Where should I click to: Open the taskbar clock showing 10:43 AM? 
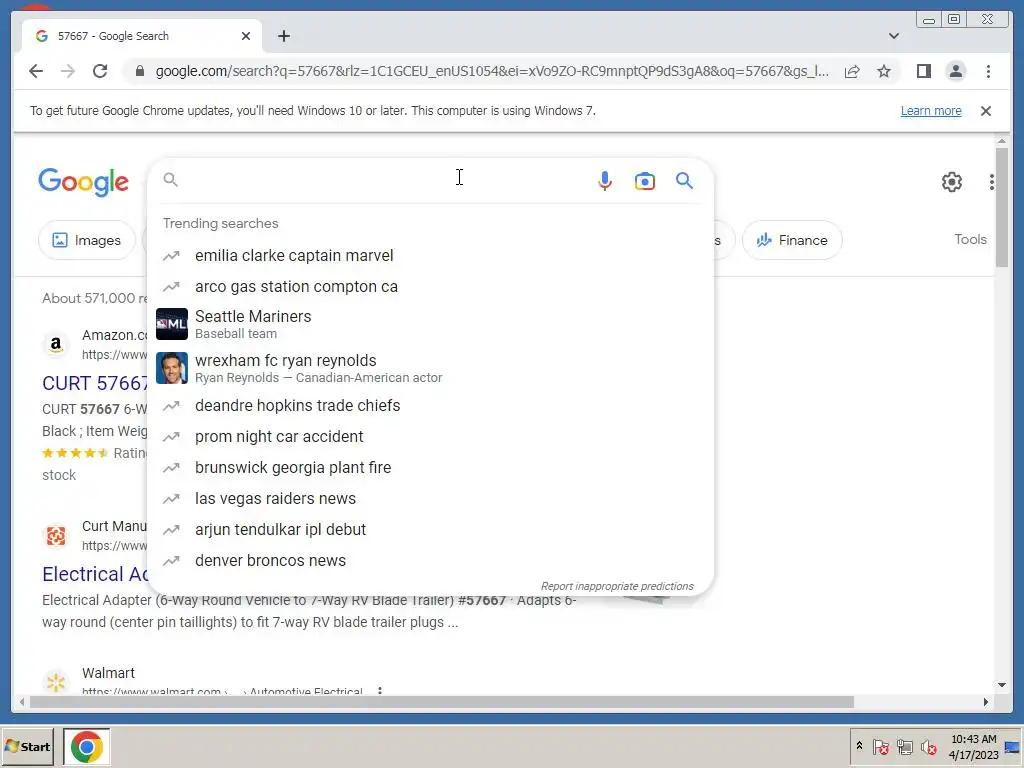[973, 747]
